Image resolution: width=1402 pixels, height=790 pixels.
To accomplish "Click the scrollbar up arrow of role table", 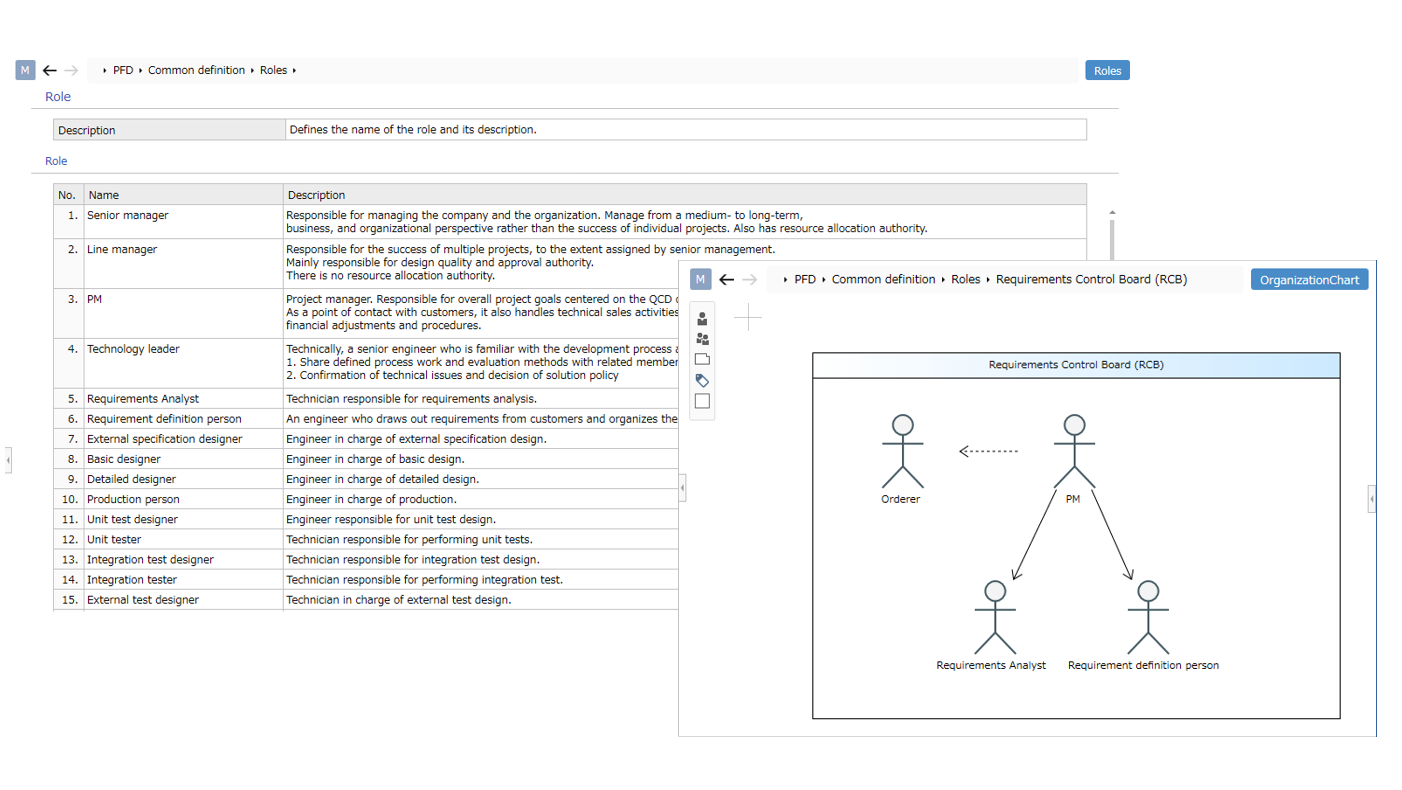I will pos(1112,212).
